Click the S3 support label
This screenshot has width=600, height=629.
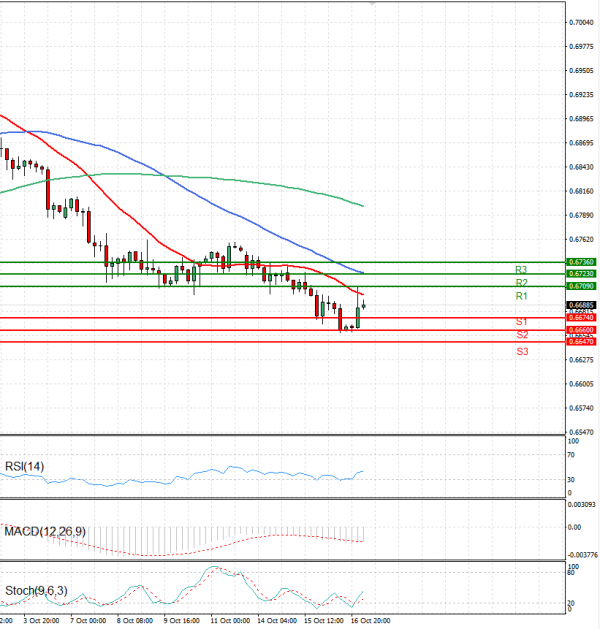coord(522,351)
